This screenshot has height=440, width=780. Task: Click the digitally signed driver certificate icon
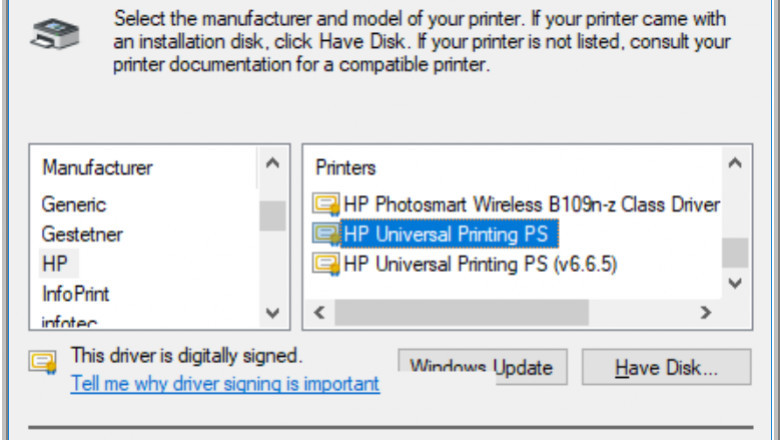pos(43,361)
